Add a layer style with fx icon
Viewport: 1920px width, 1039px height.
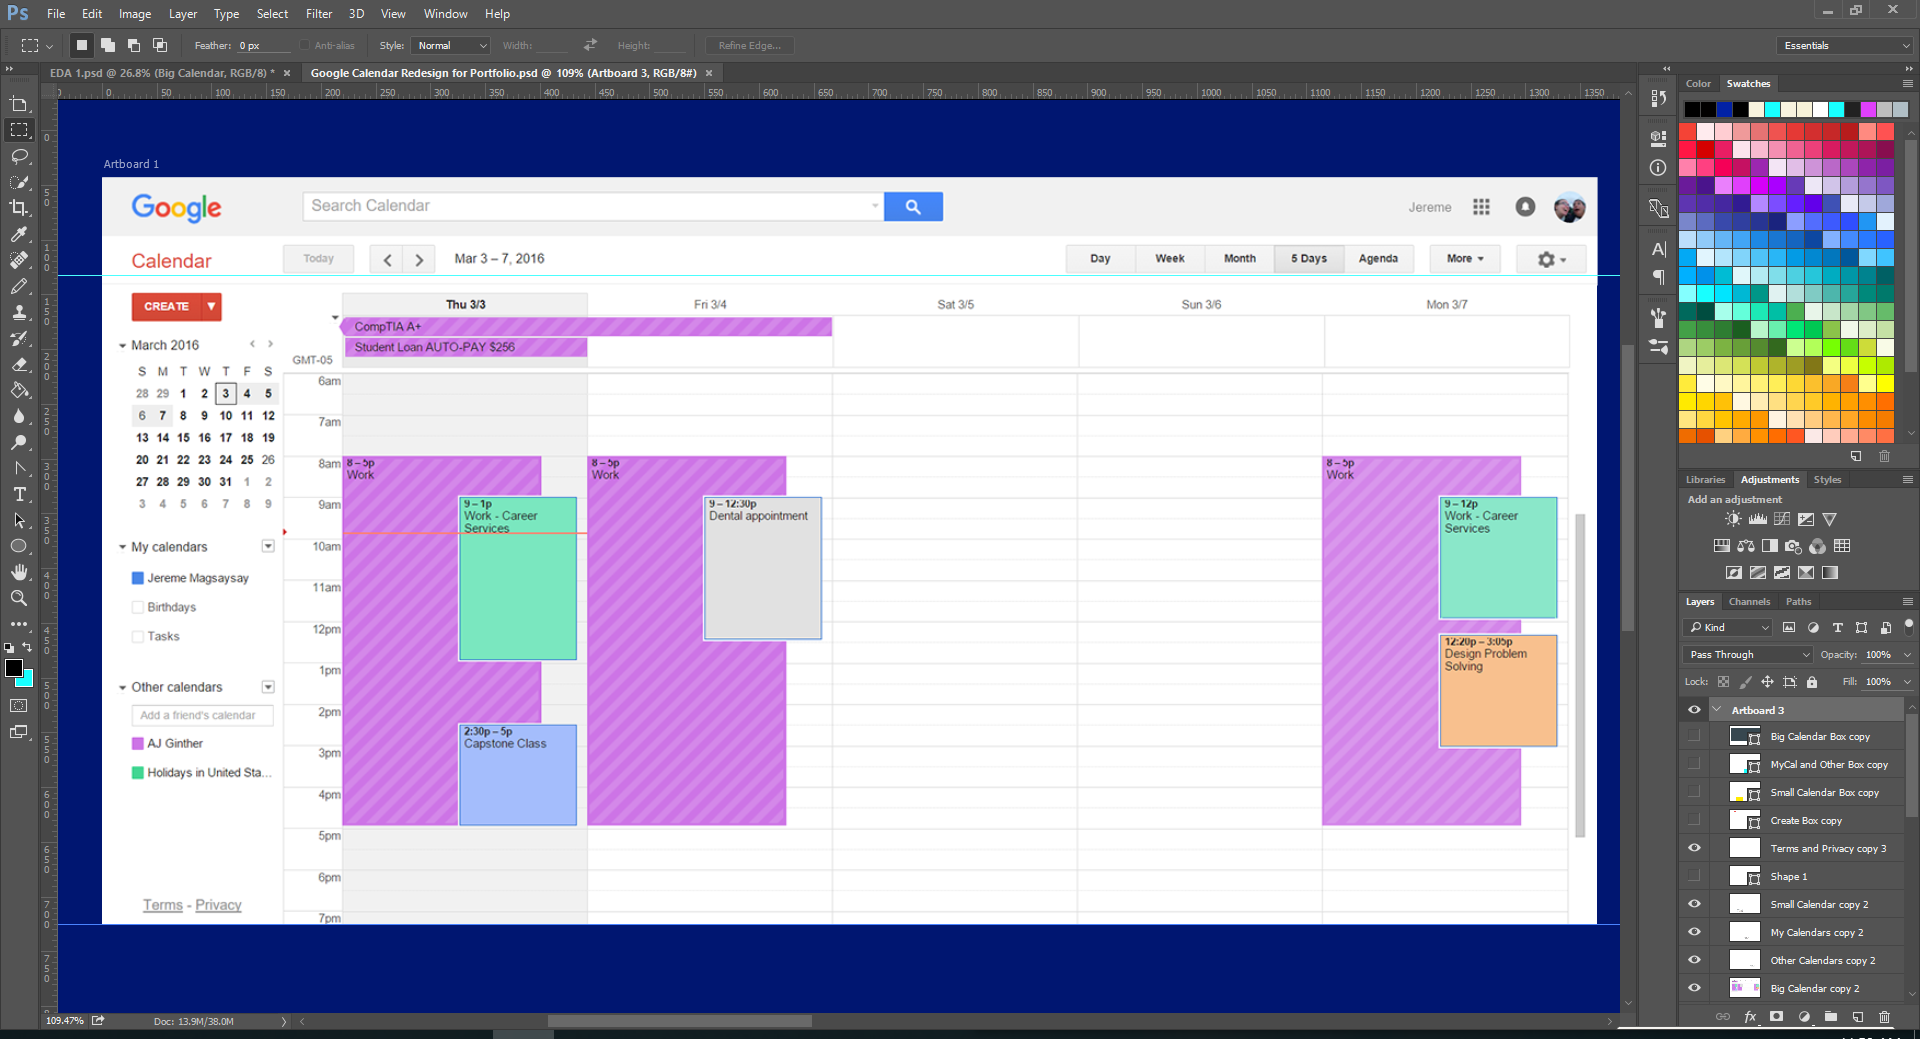click(1750, 1017)
